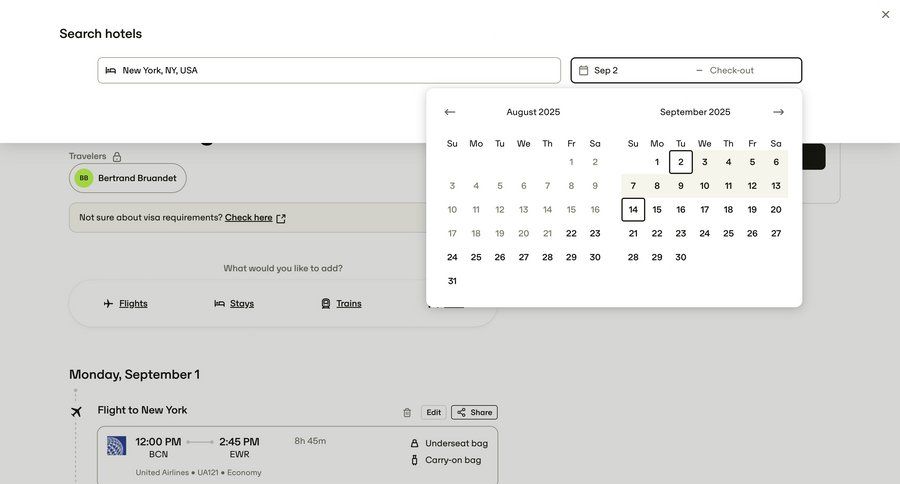Screen dimensions: 900x484
Task: Click the train icon beside Trains
Action: pos(325,303)
